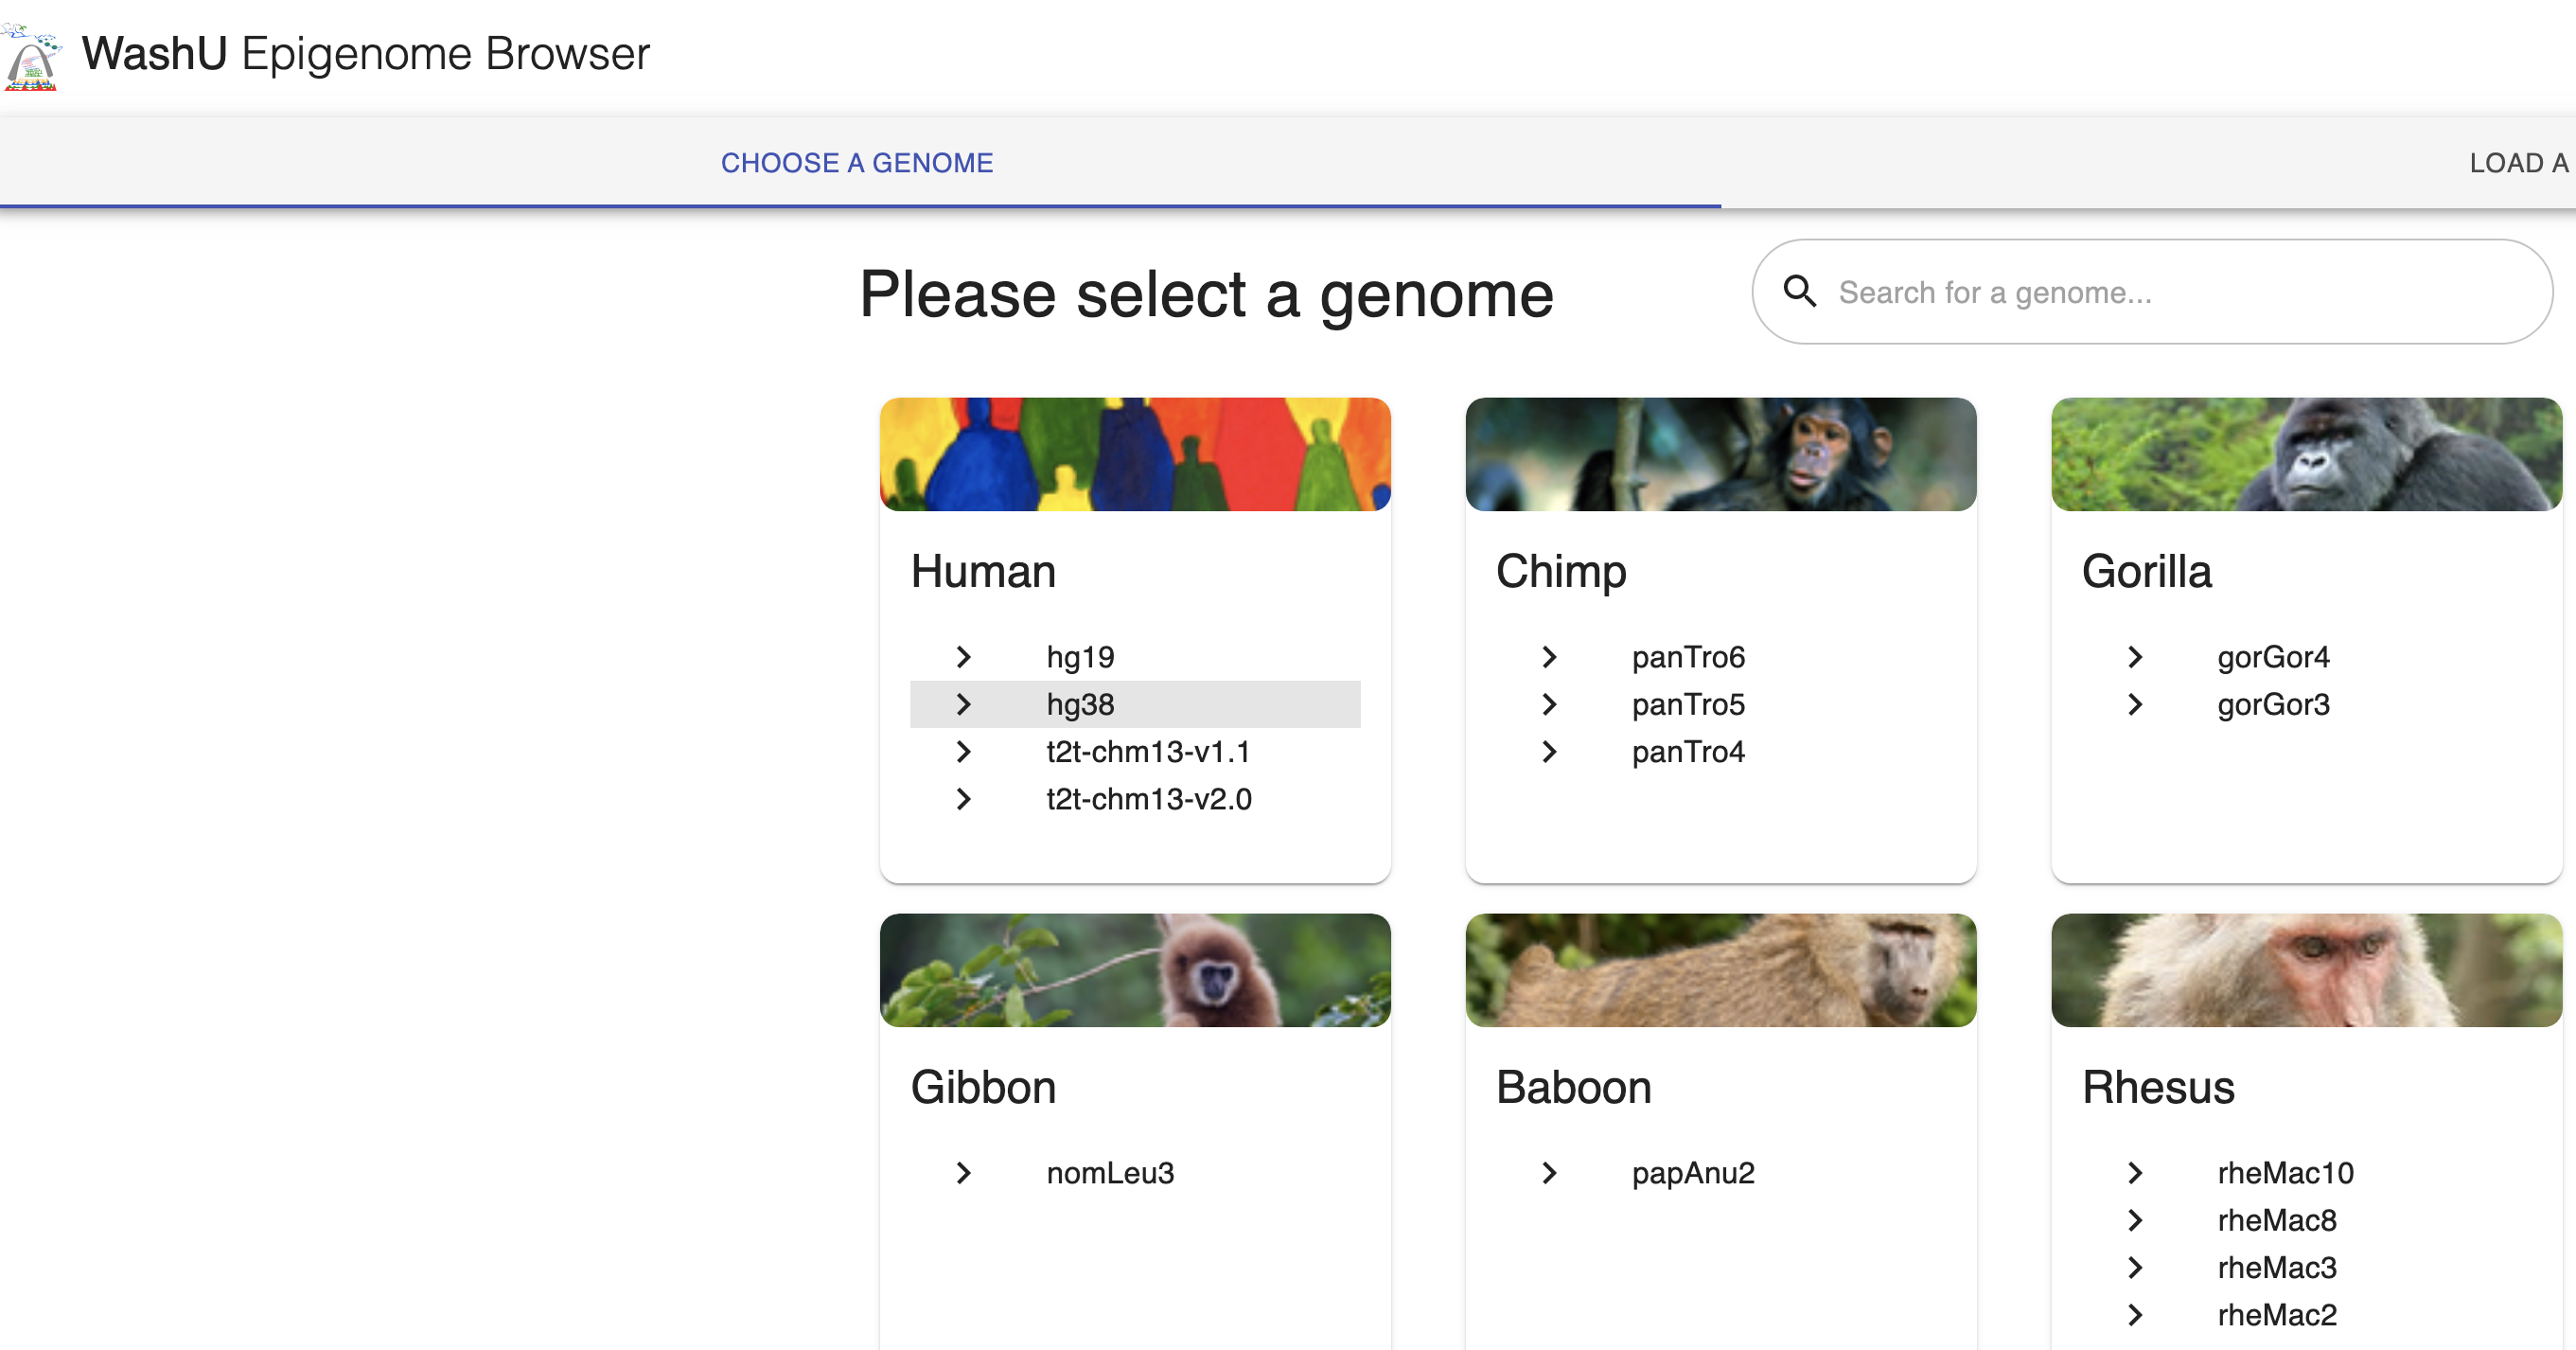Viewport: 2576px width, 1350px height.
Task: Expand the rheMac10 chevron arrow
Action: coord(2135,1173)
